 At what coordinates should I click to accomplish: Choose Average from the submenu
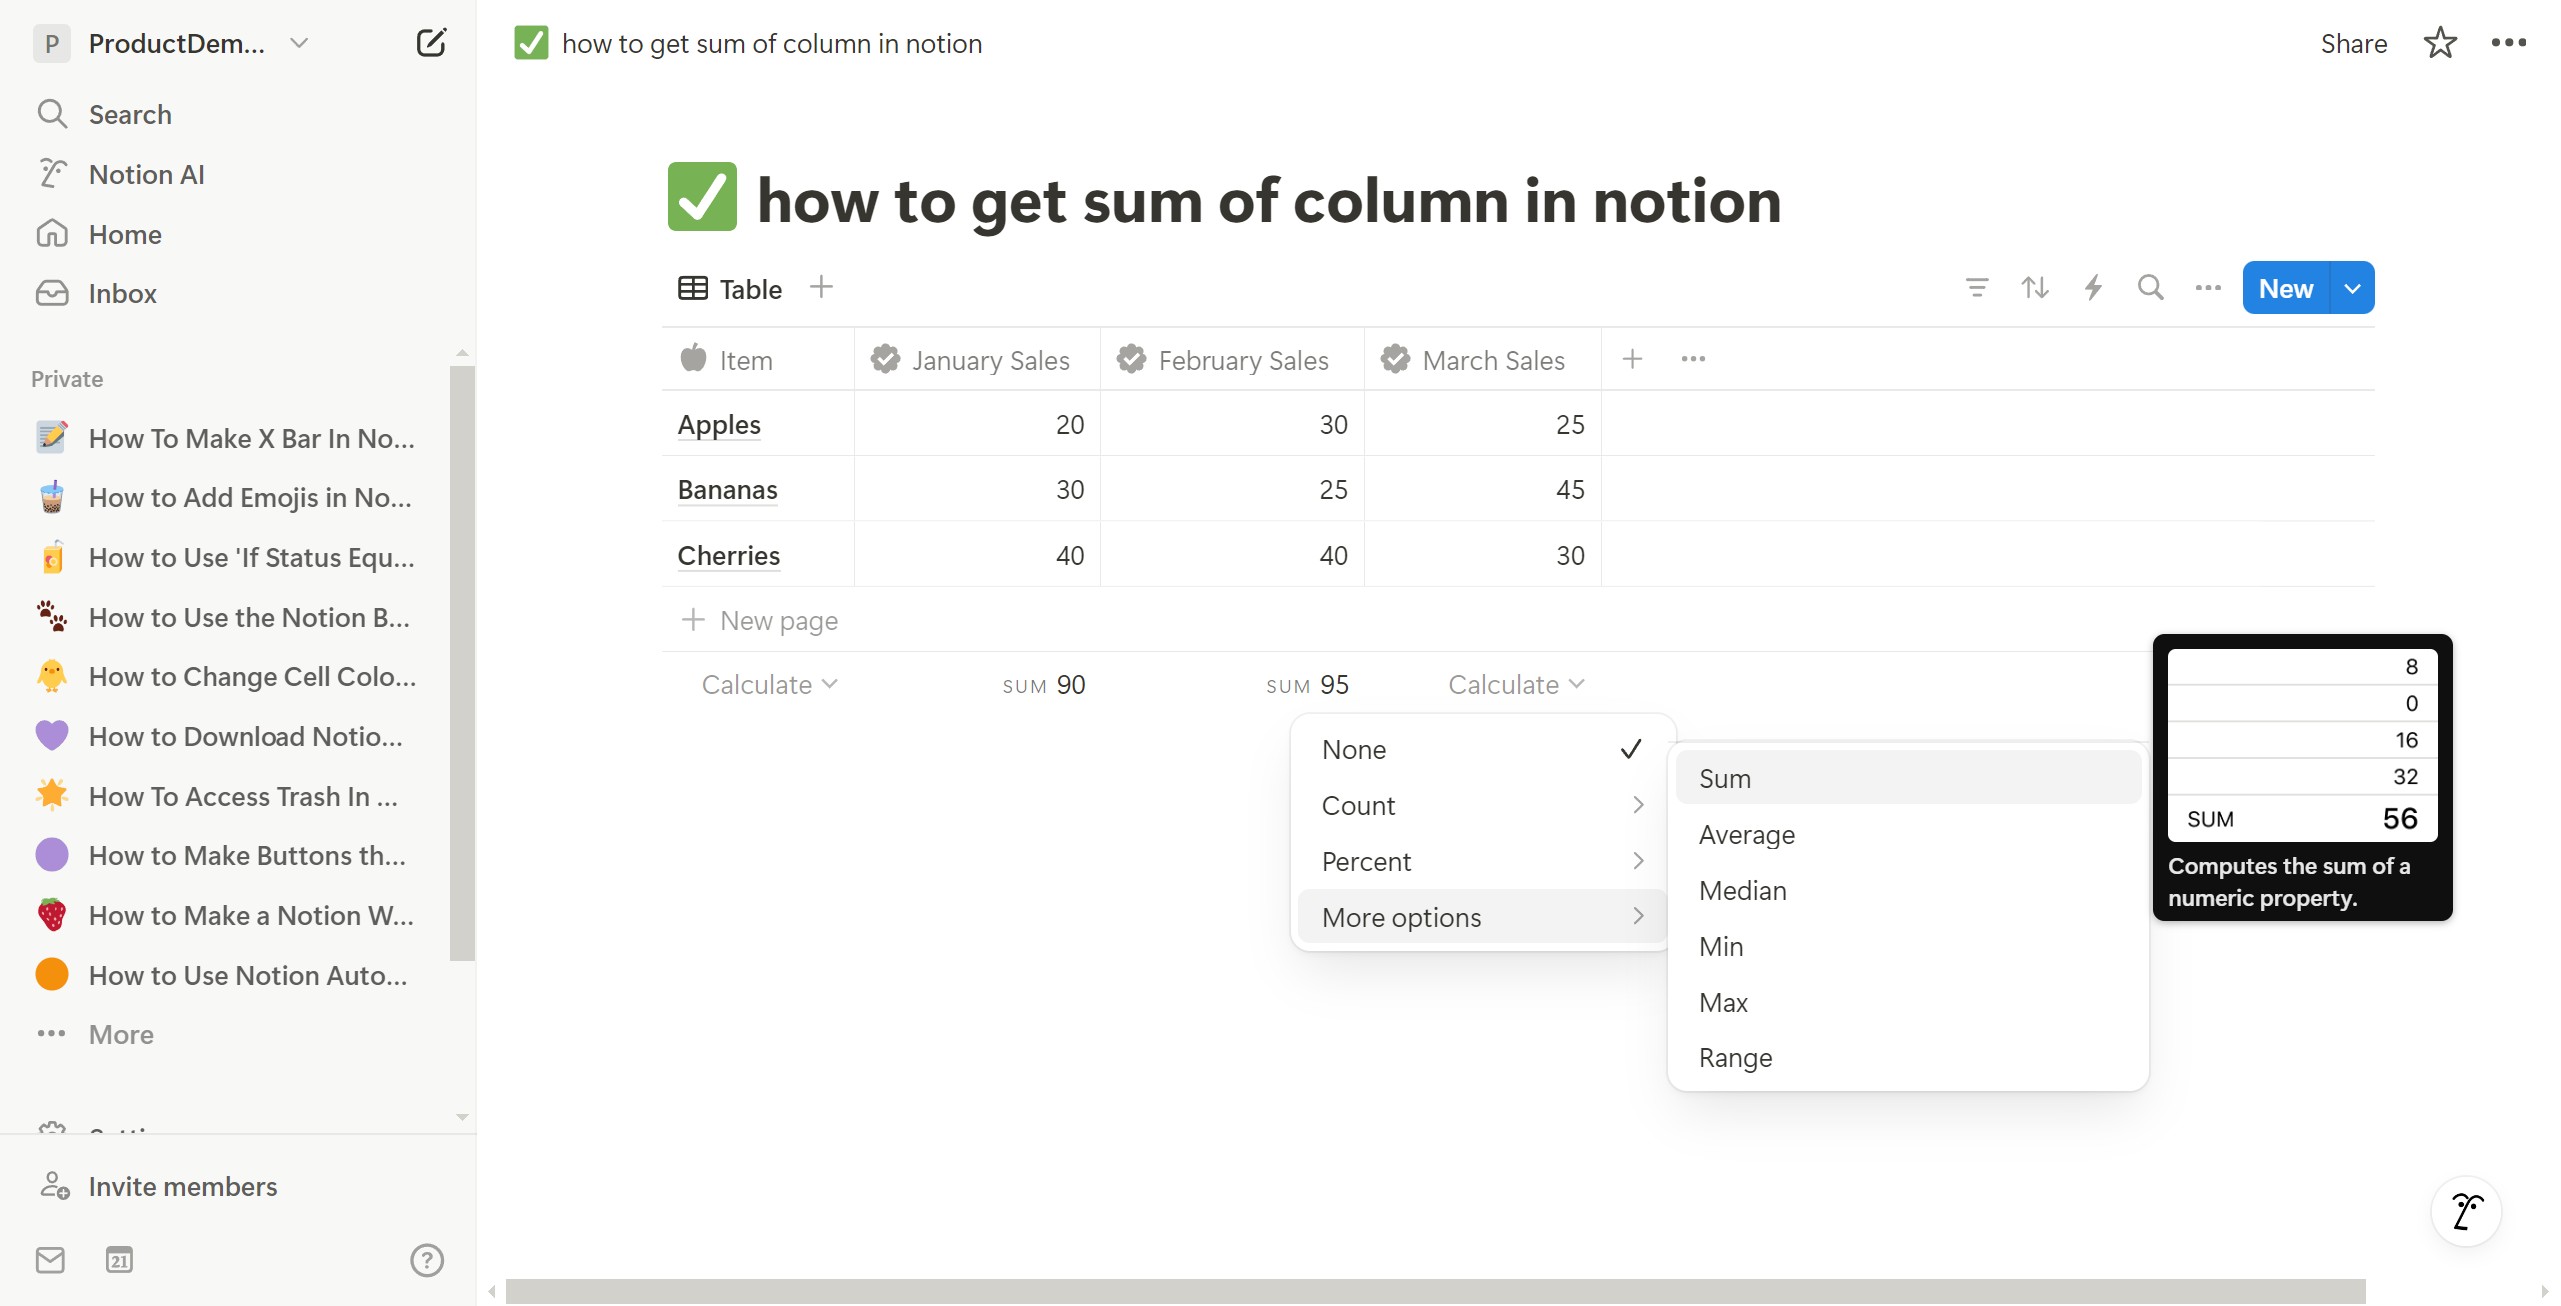pos(1908,834)
